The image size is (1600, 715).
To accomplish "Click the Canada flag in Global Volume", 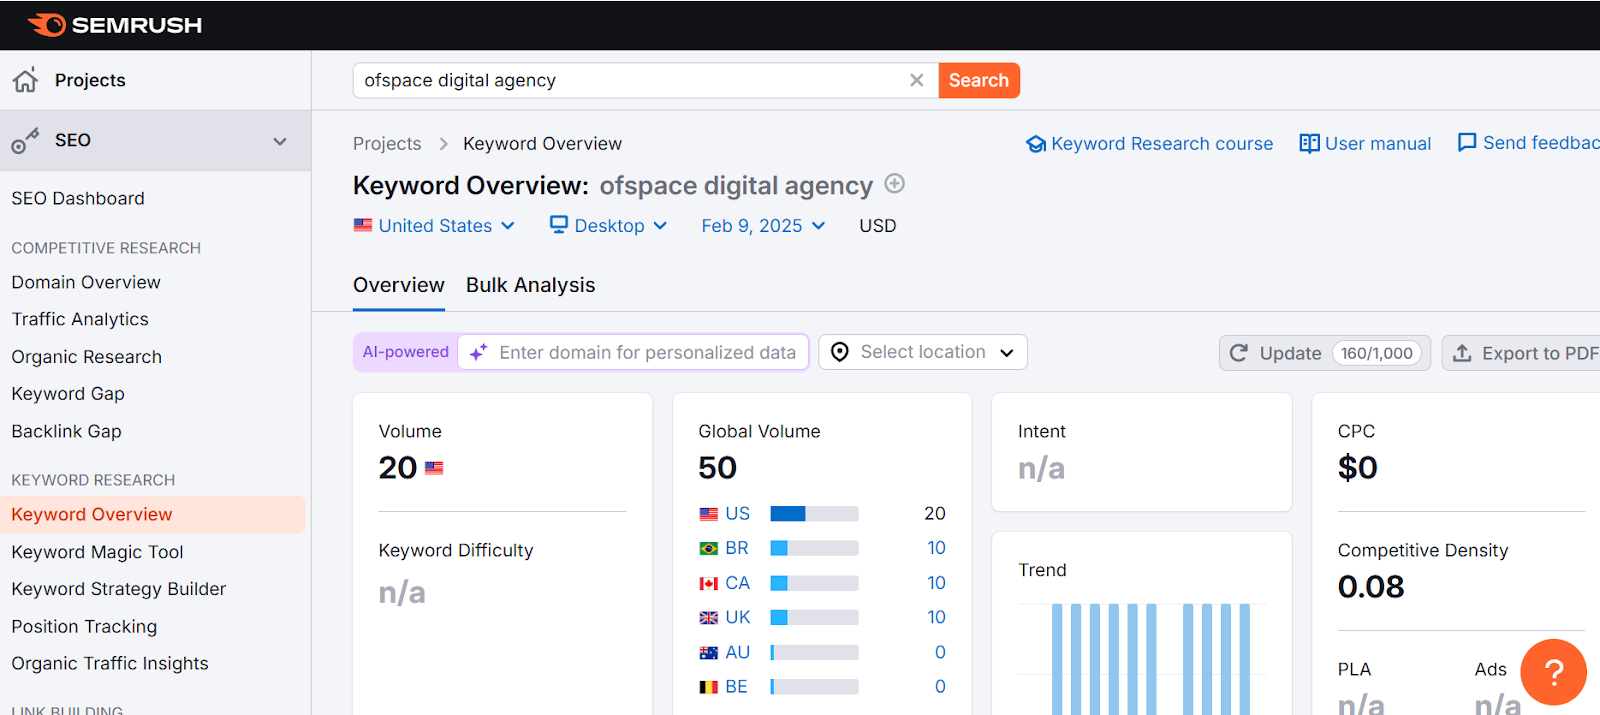I will (709, 583).
